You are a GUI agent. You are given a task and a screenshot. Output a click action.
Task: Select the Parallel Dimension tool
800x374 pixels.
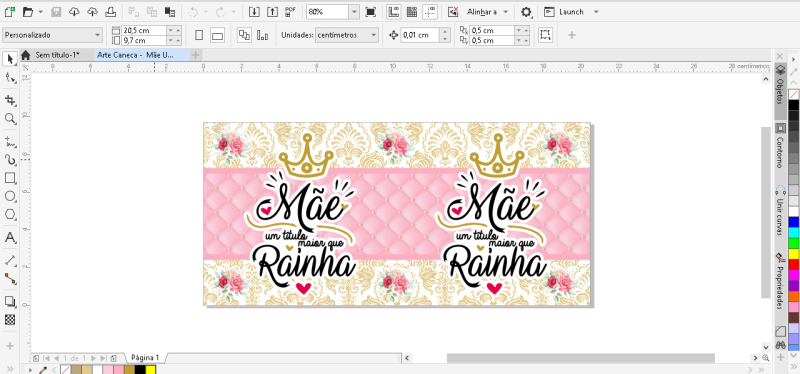(x=10, y=260)
